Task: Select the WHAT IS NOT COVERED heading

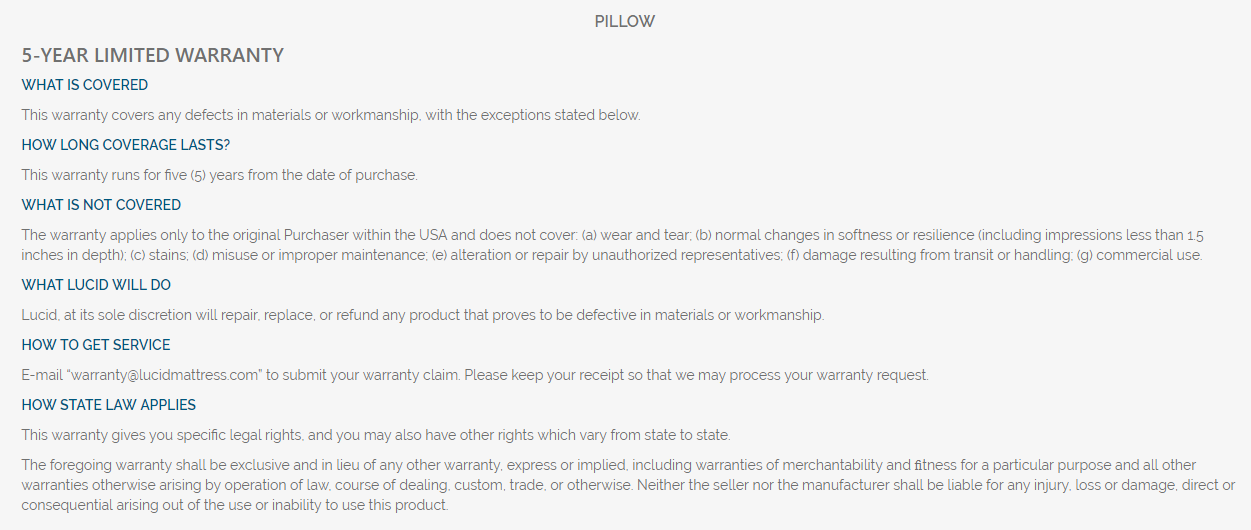Action: coord(101,205)
